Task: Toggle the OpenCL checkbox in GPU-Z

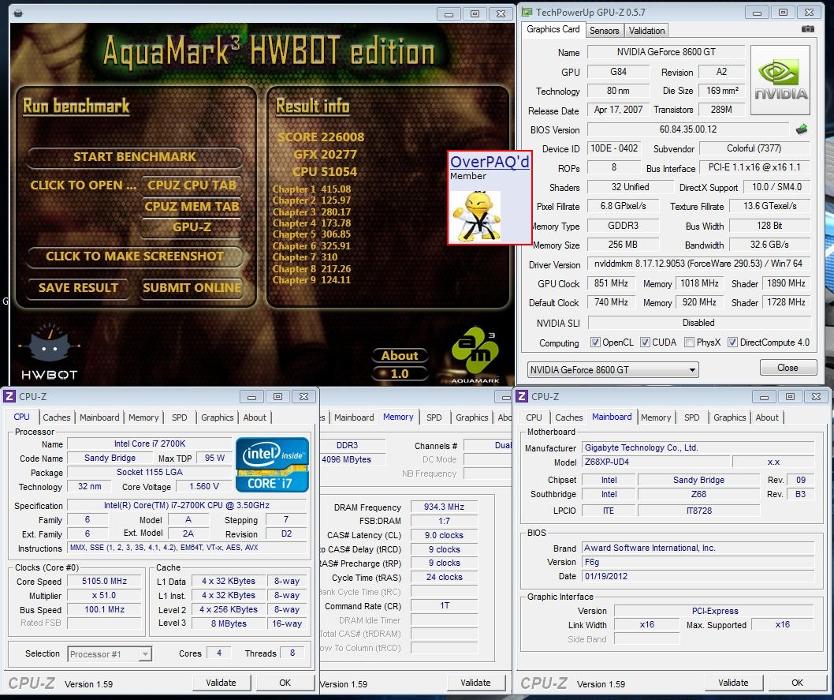Action: 596,342
